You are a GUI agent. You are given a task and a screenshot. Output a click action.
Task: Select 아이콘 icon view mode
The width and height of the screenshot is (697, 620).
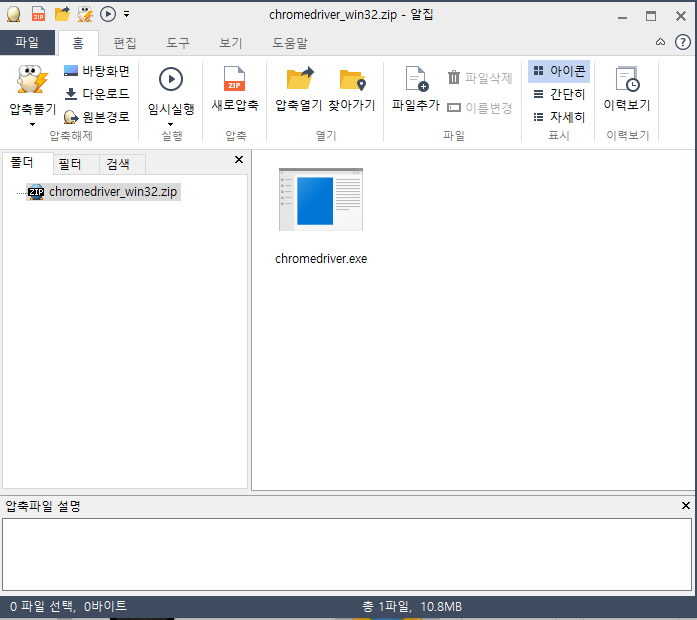coord(559,71)
